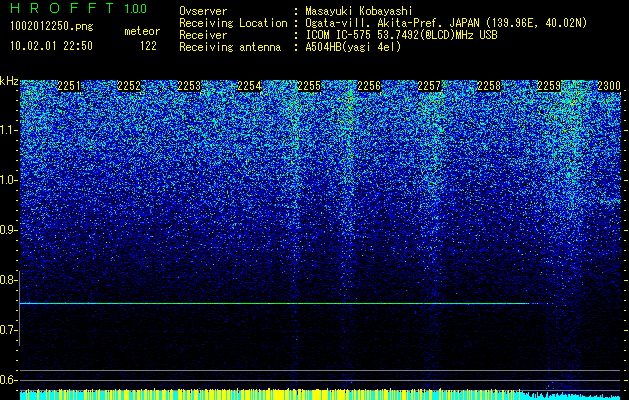Image resolution: width=629 pixels, height=400 pixels.
Task: Click the 1.1 kHz axis label
Action: (x=7, y=130)
